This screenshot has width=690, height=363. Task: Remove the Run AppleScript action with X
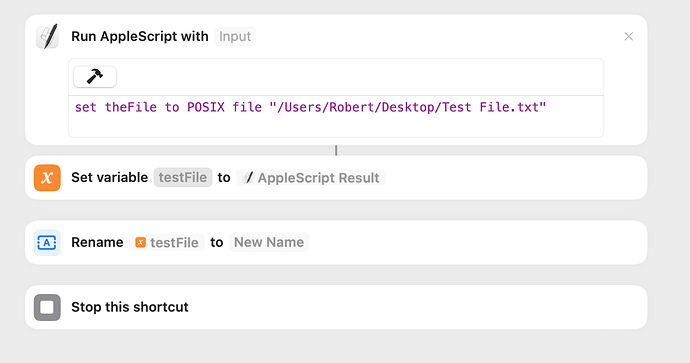coord(629,37)
